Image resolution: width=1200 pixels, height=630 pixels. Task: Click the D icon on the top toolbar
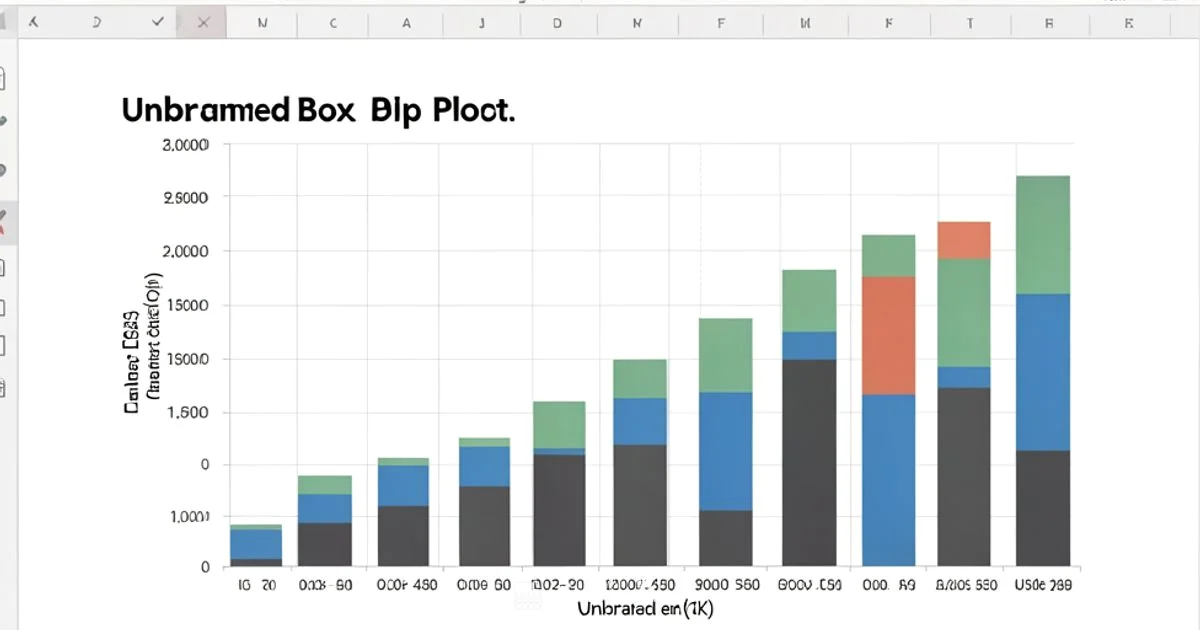pyautogui.click(x=96, y=19)
